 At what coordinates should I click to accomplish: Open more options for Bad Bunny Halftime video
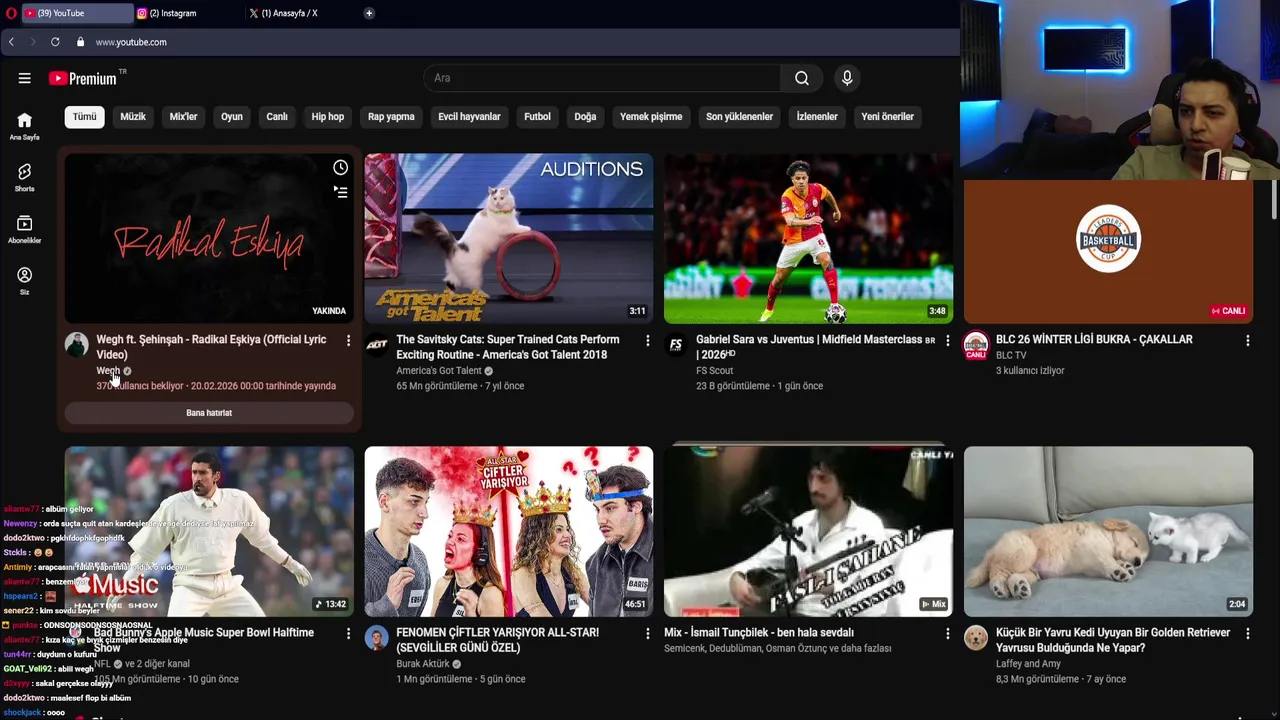pyautogui.click(x=348, y=634)
